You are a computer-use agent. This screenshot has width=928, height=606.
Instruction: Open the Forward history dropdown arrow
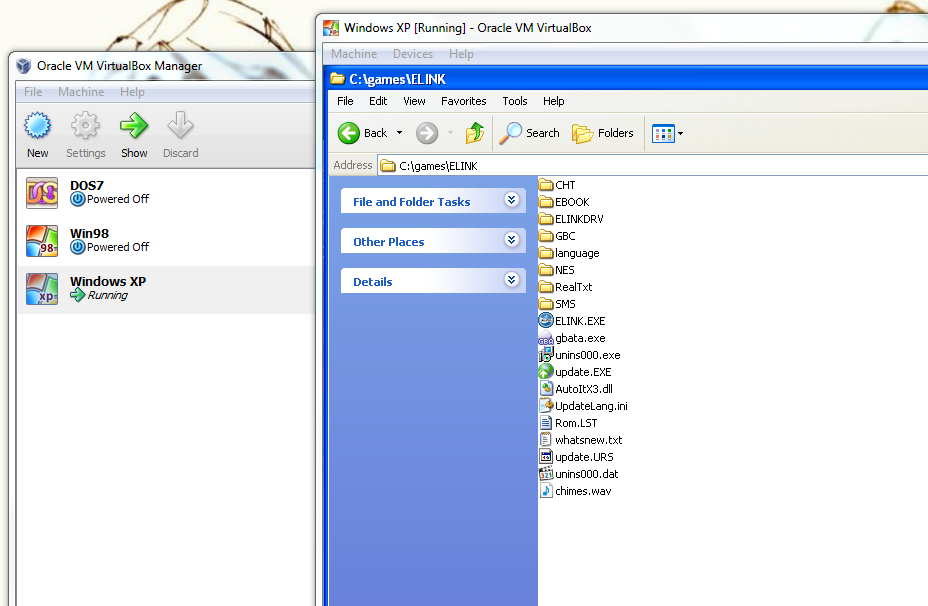pos(450,133)
